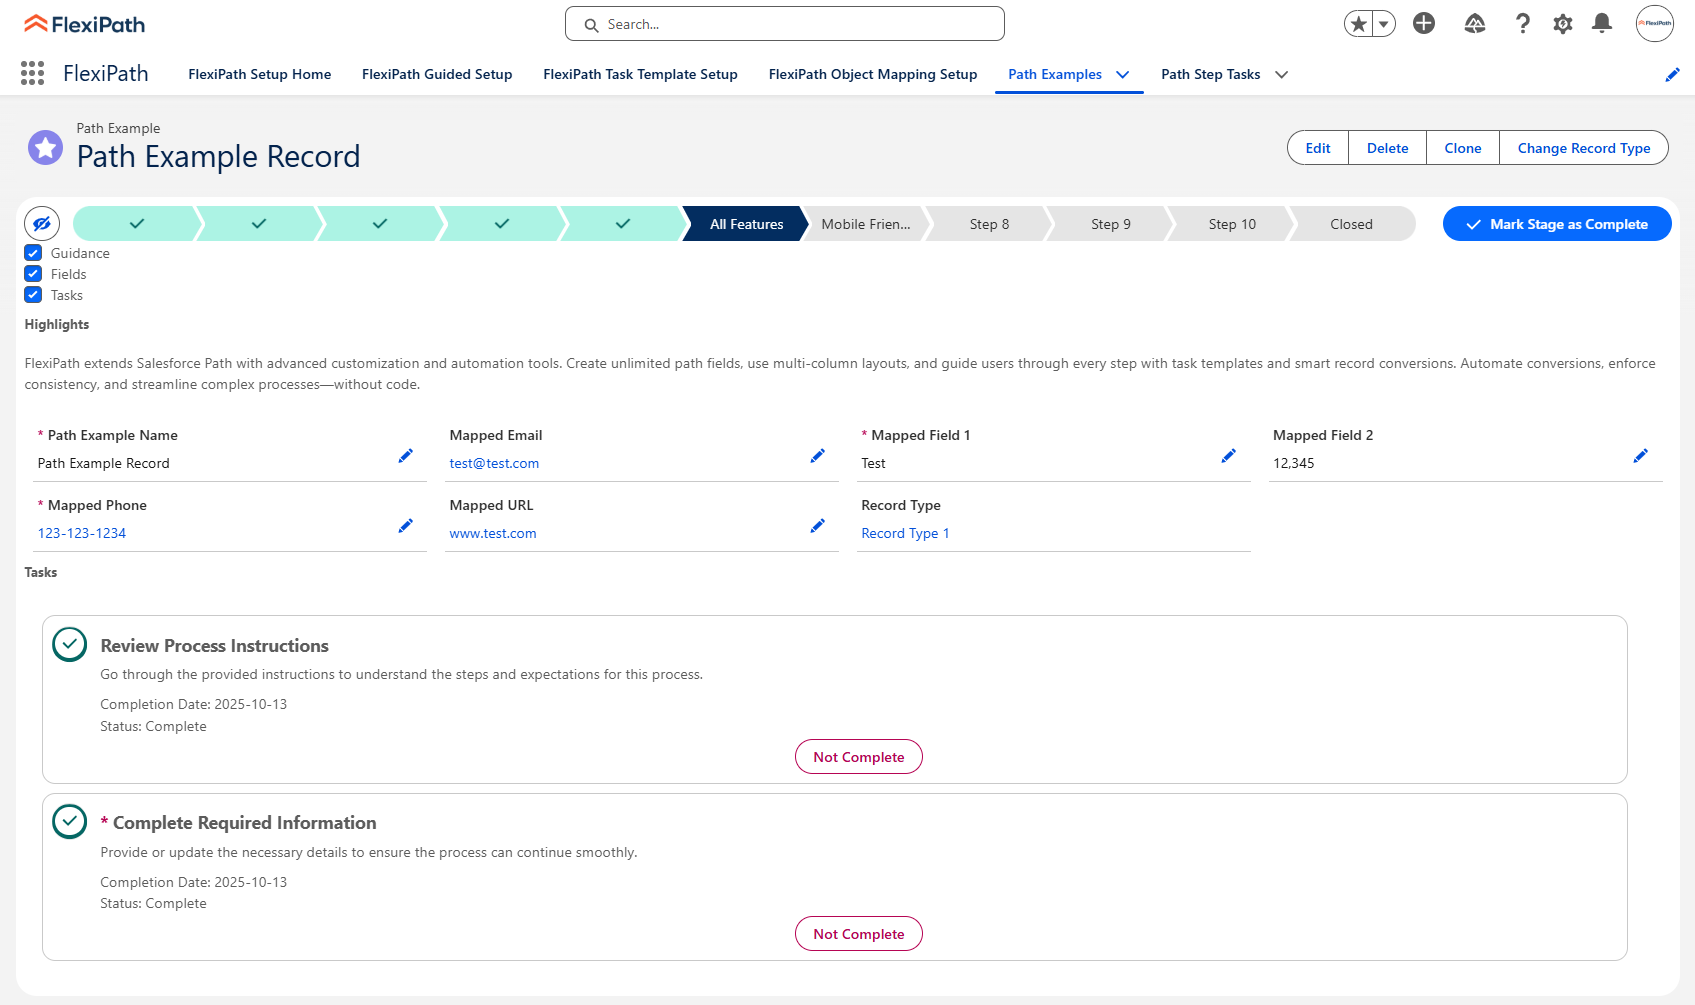Open FlexiPath Object Mapping Setup tab
Screen dimensions: 1695x1005
tap(872, 75)
